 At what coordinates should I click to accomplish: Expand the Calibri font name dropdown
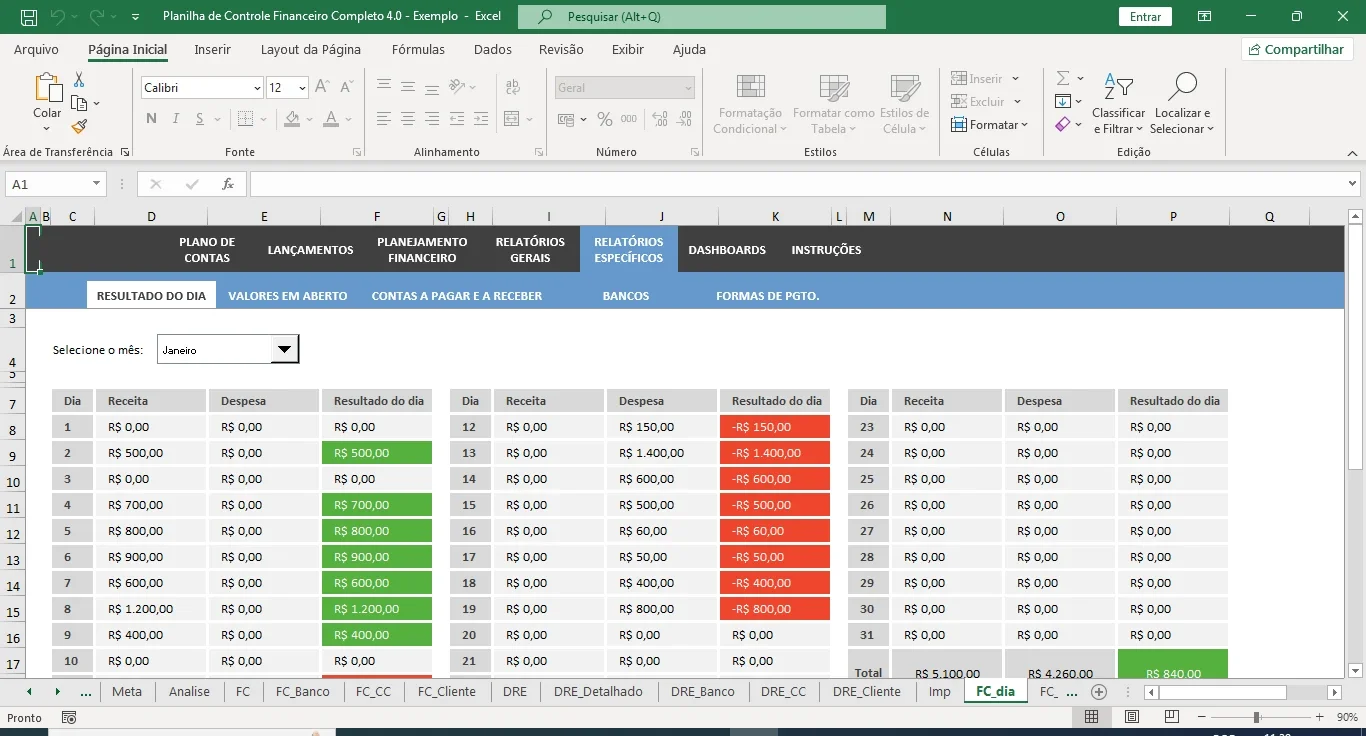257,88
